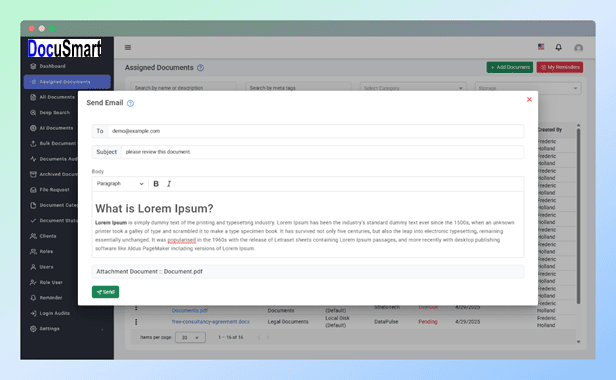Image resolution: width=616 pixels, height=380 pixels.
Task: Open the items per page dropdown
Action: point(190,338)
